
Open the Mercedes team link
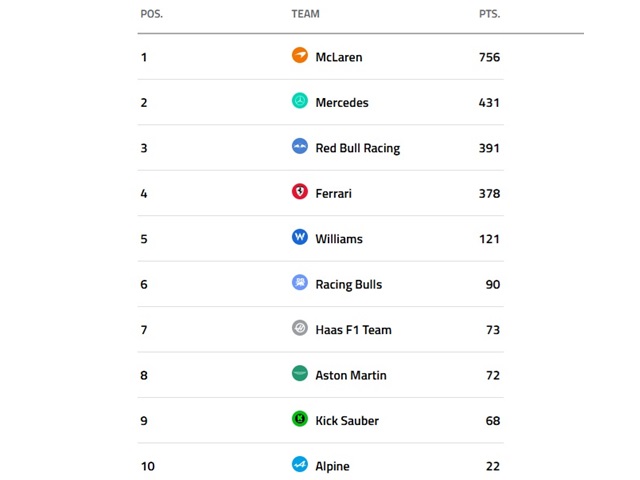click(x=342, y=102)
